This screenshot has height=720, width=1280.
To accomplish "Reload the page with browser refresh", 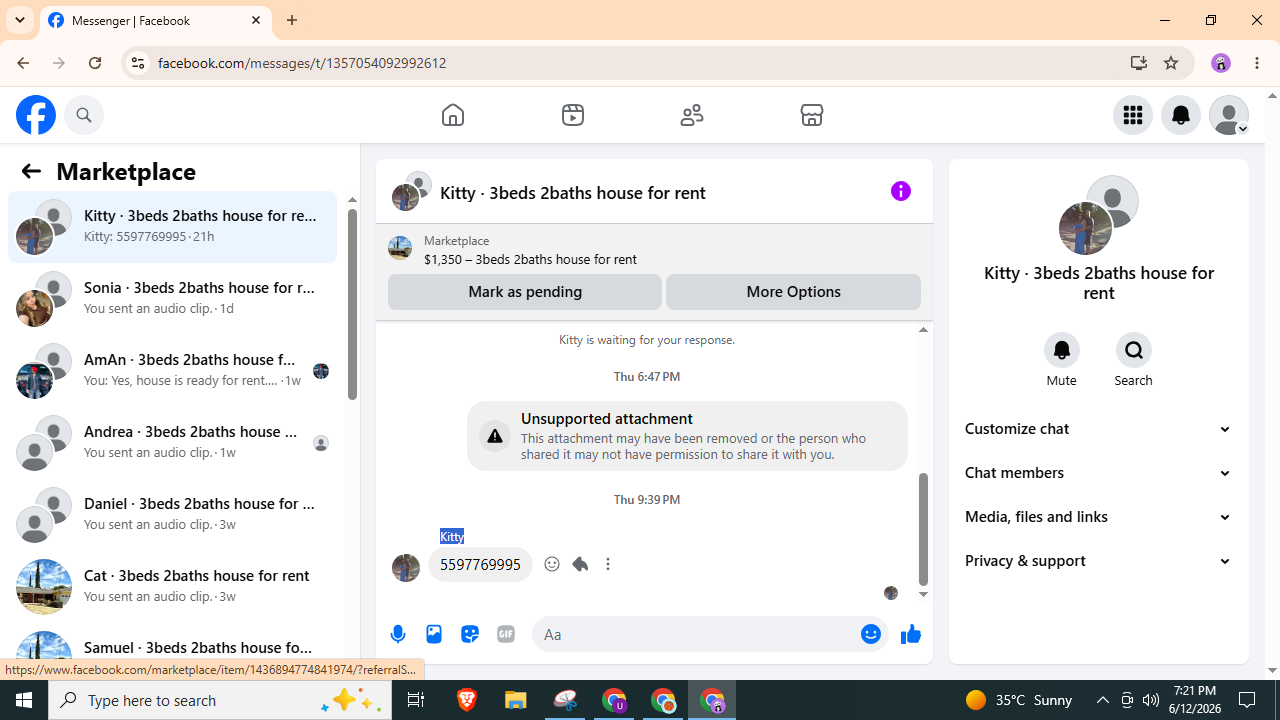I will 95,63.
